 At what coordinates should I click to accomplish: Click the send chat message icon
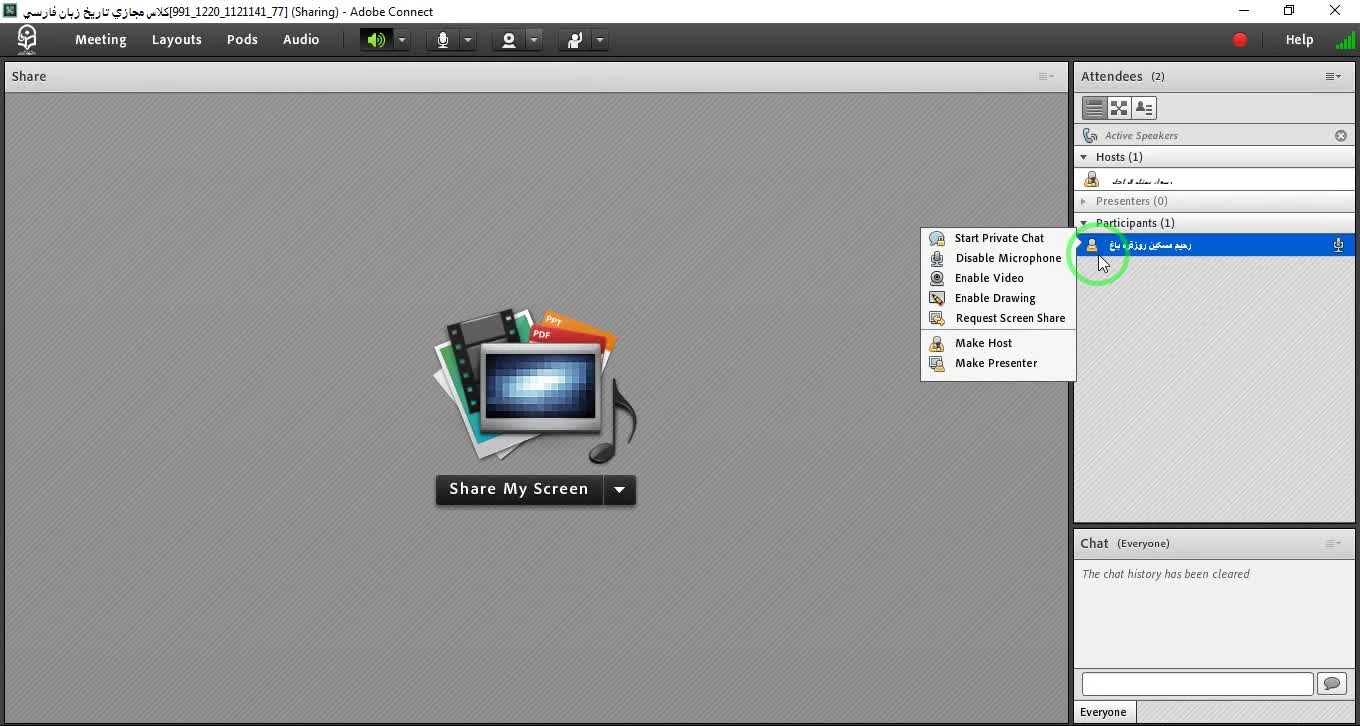pos(1331,684)
